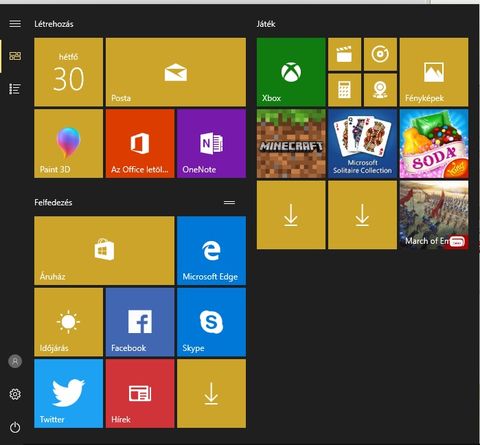This screenshot has height=445, width=480.
Task: Open the Facebook tile
Action: point(140,322)
